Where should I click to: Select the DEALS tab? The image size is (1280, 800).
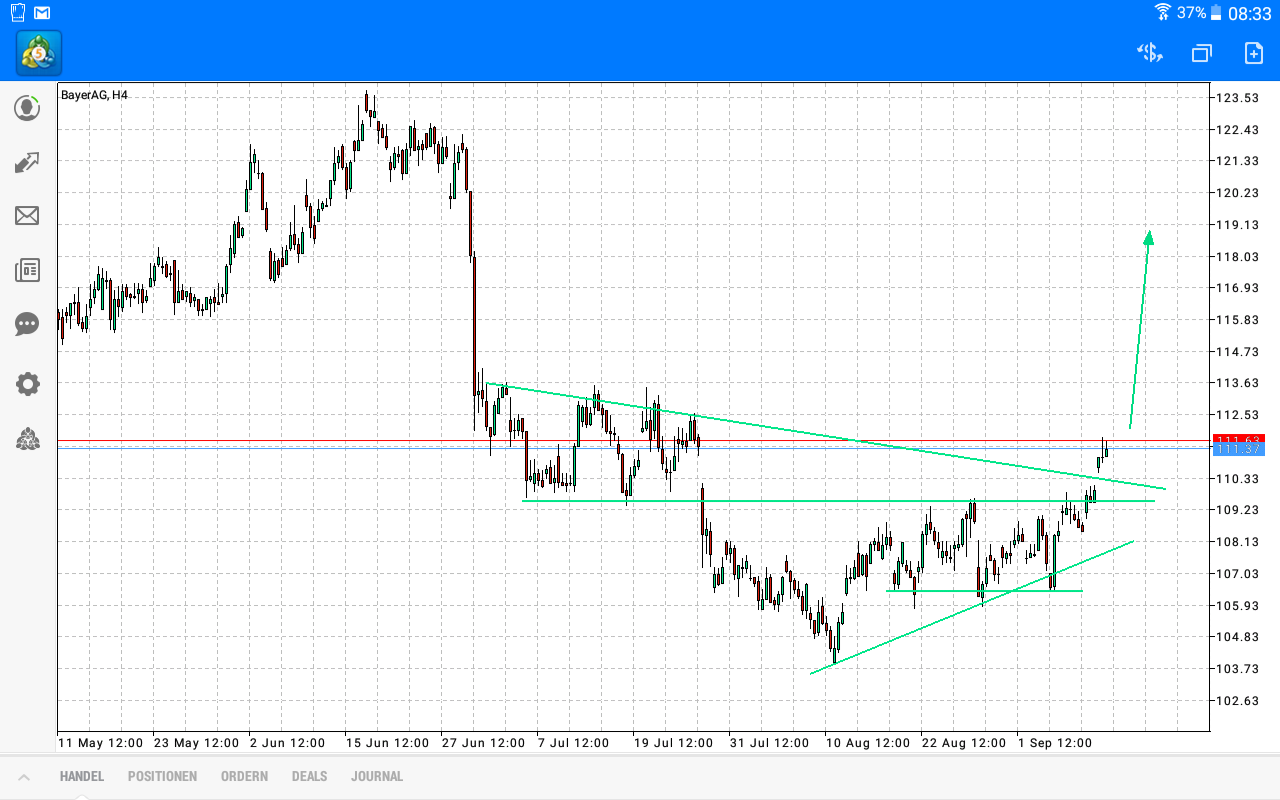309,776
